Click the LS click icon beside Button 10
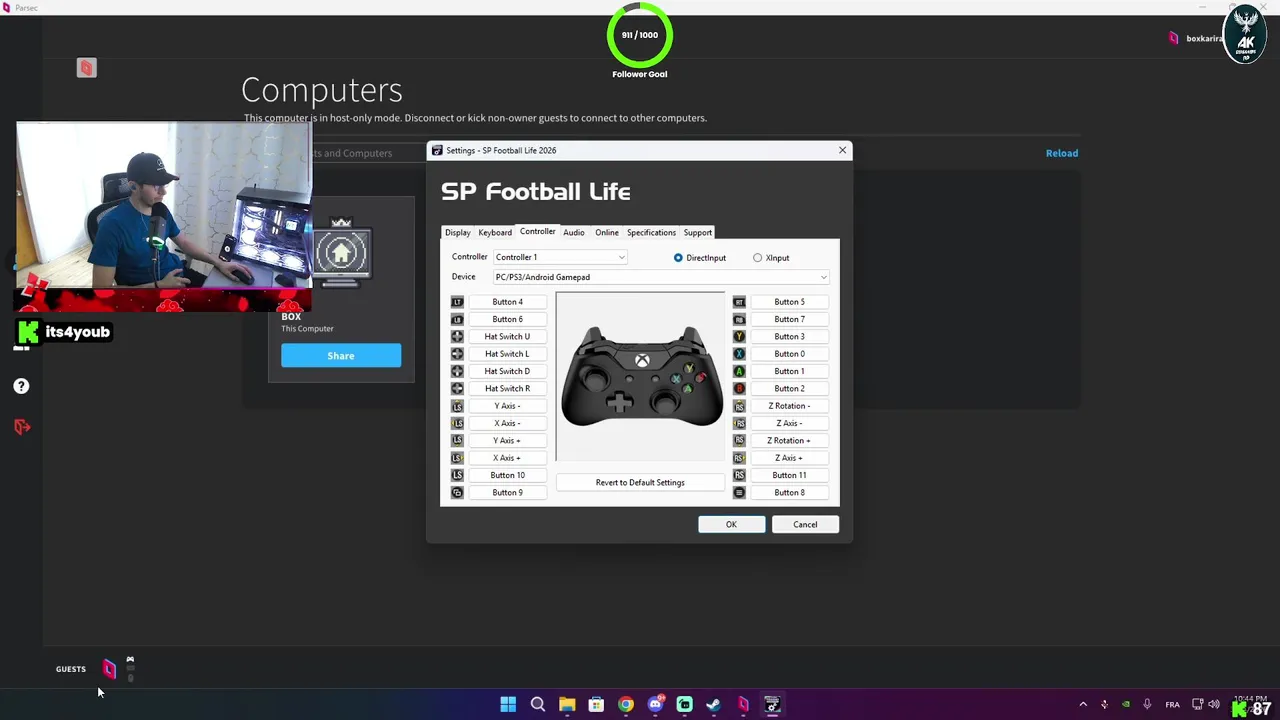Image resolution: width=1280 pixels, height=720 pixels. pyautogui.click(x=457, y=475)
